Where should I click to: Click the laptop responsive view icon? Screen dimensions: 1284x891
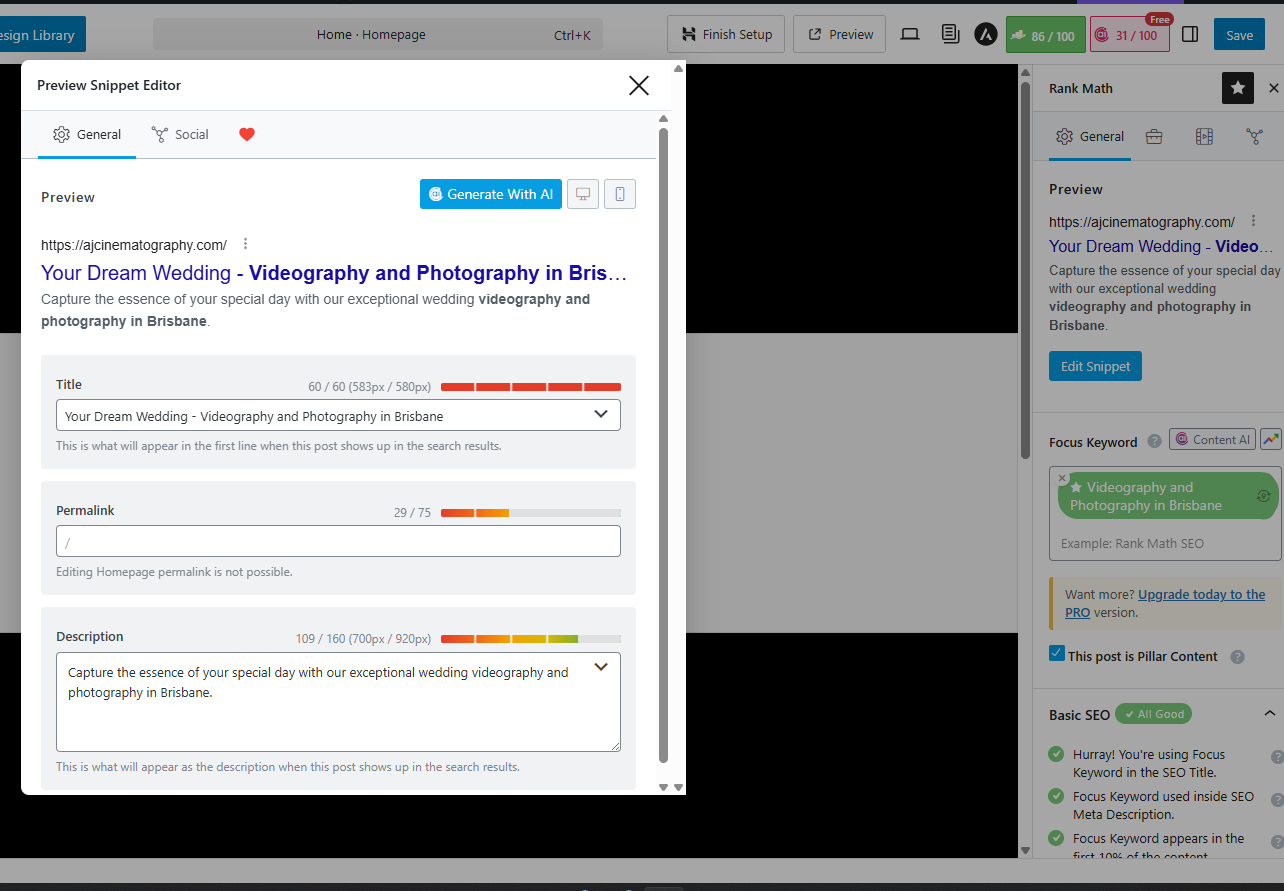(909, 34)
